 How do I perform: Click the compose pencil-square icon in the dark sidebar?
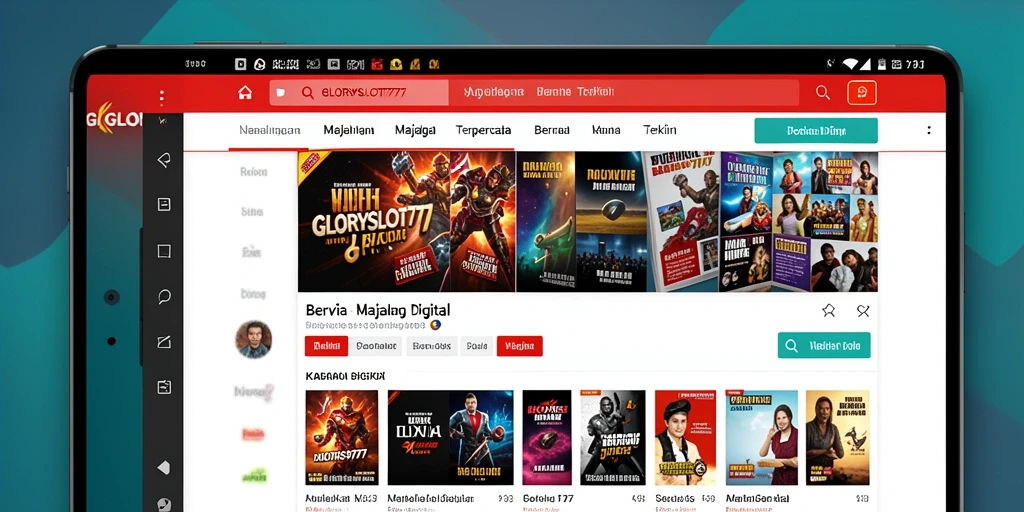(x=165, y=342)
